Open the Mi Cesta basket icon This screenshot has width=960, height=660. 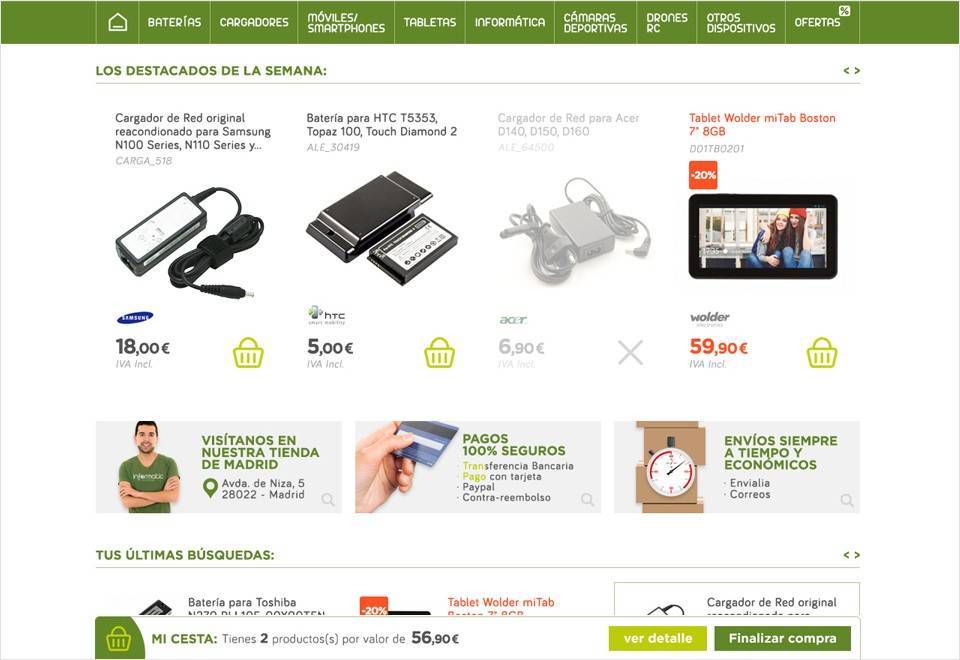[x=119, y=640]
